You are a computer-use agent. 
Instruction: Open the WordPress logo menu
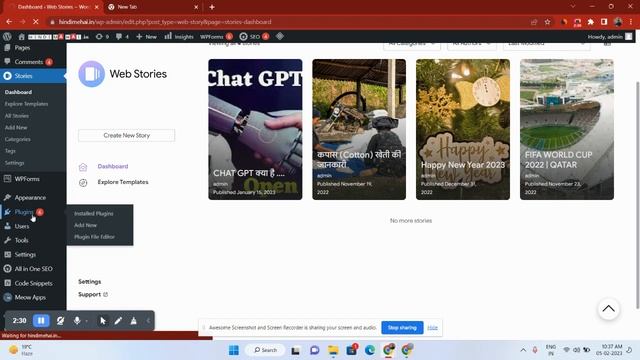pyautogui.click(x=7, y=37)
